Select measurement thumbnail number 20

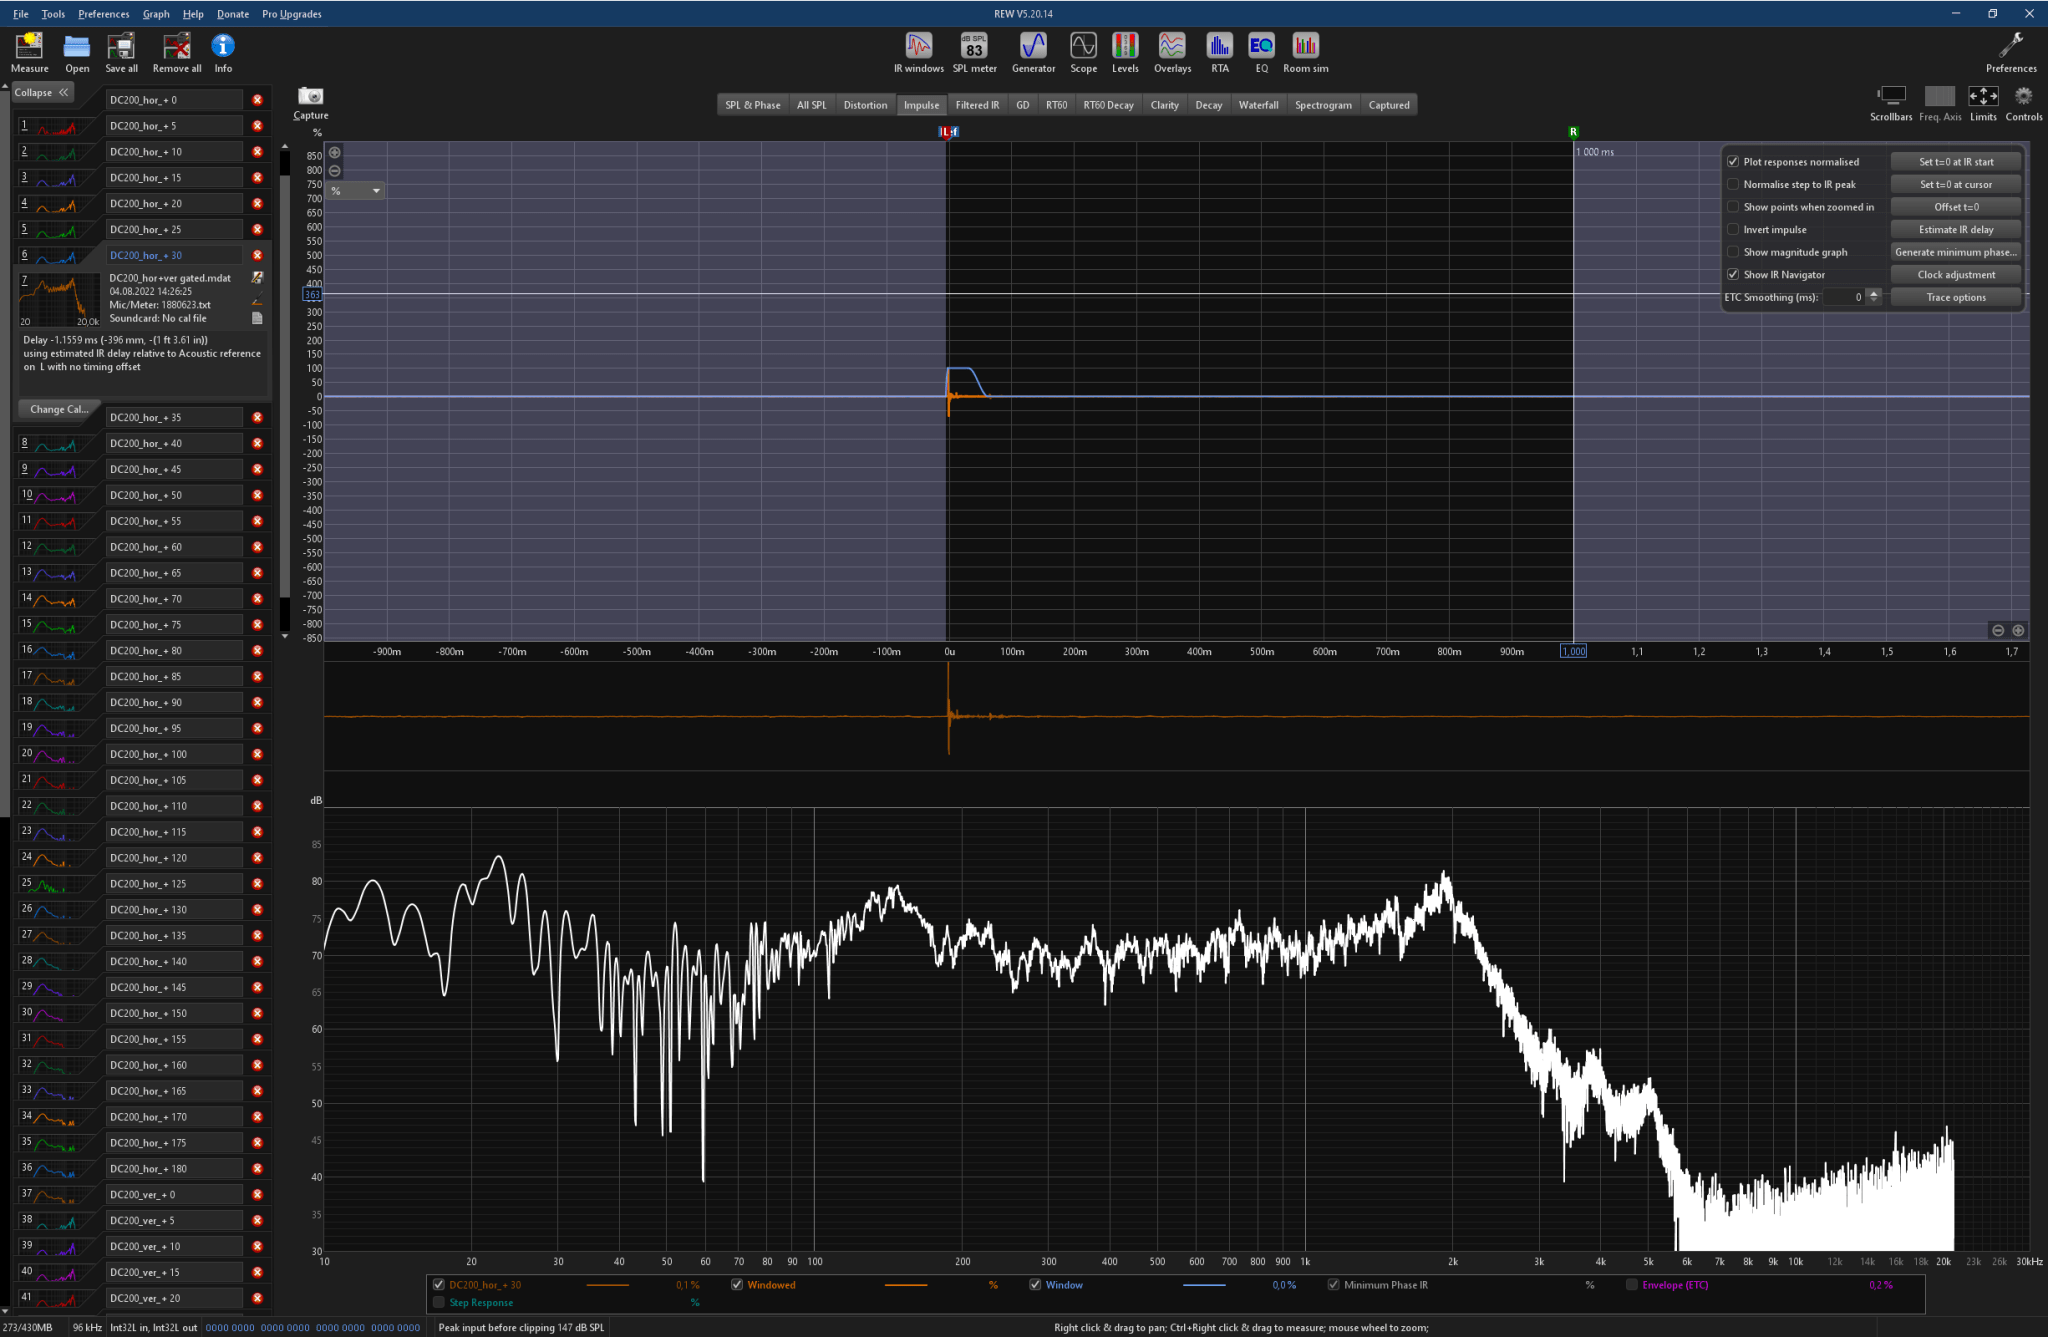click(x=57, y=754)
